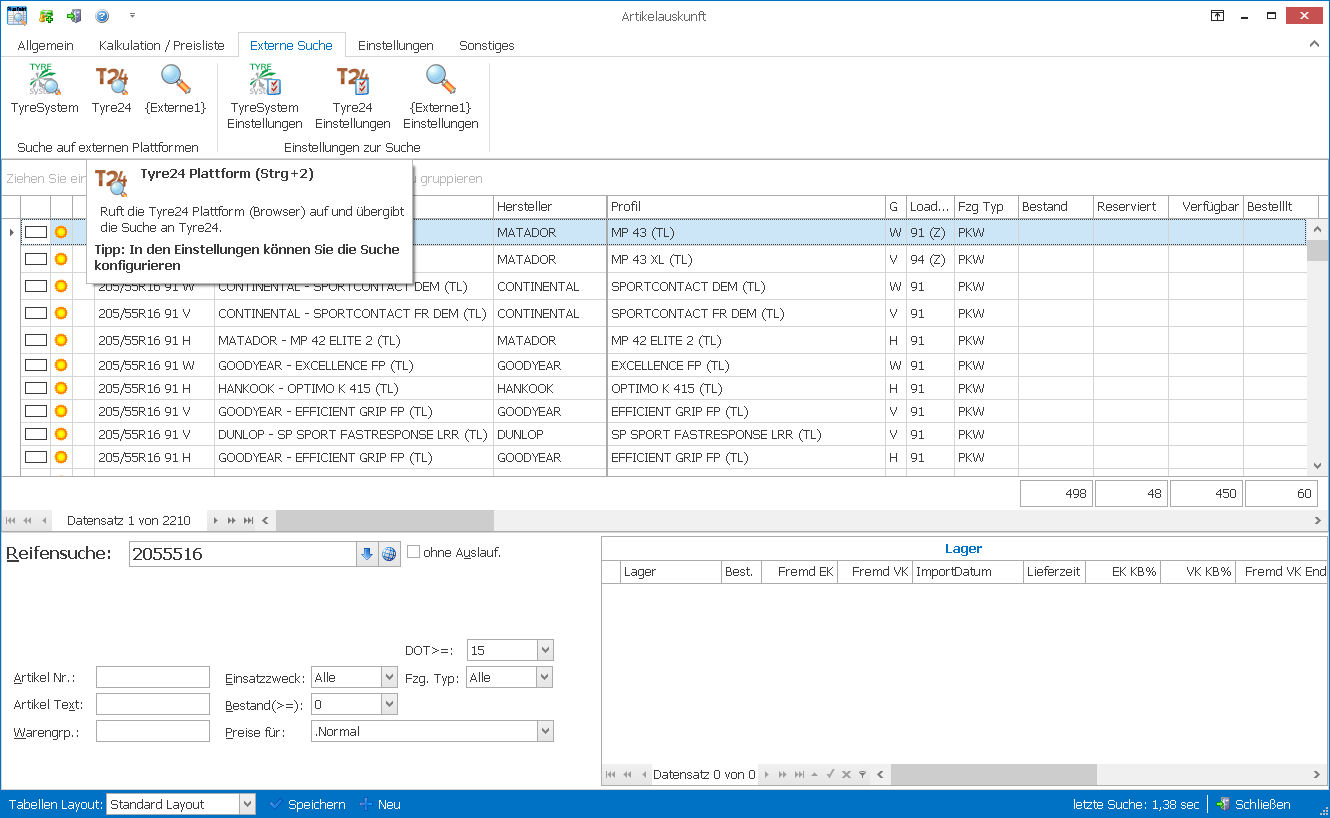Tick checkbox of CONTINENTAL SPORTCONTACT FR DEM row
The width and height of the screenshot is (1330, 818).
36,313
